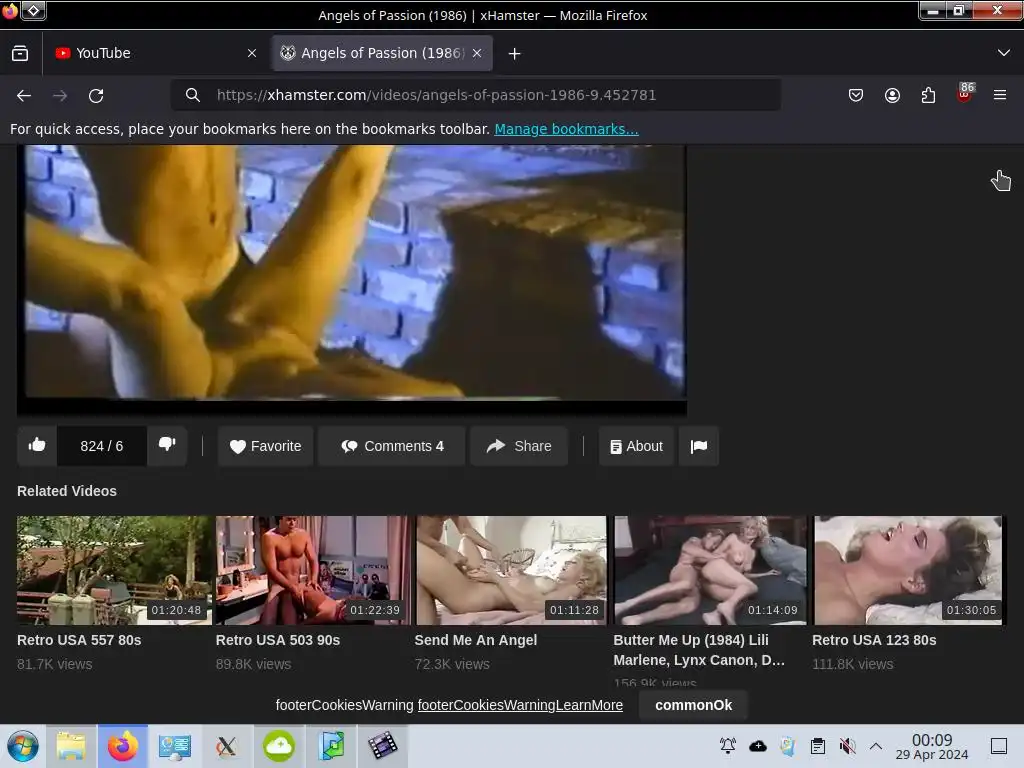Open a new tab
The height and width of the screenshot is (768, 1024).
[515, 54]
